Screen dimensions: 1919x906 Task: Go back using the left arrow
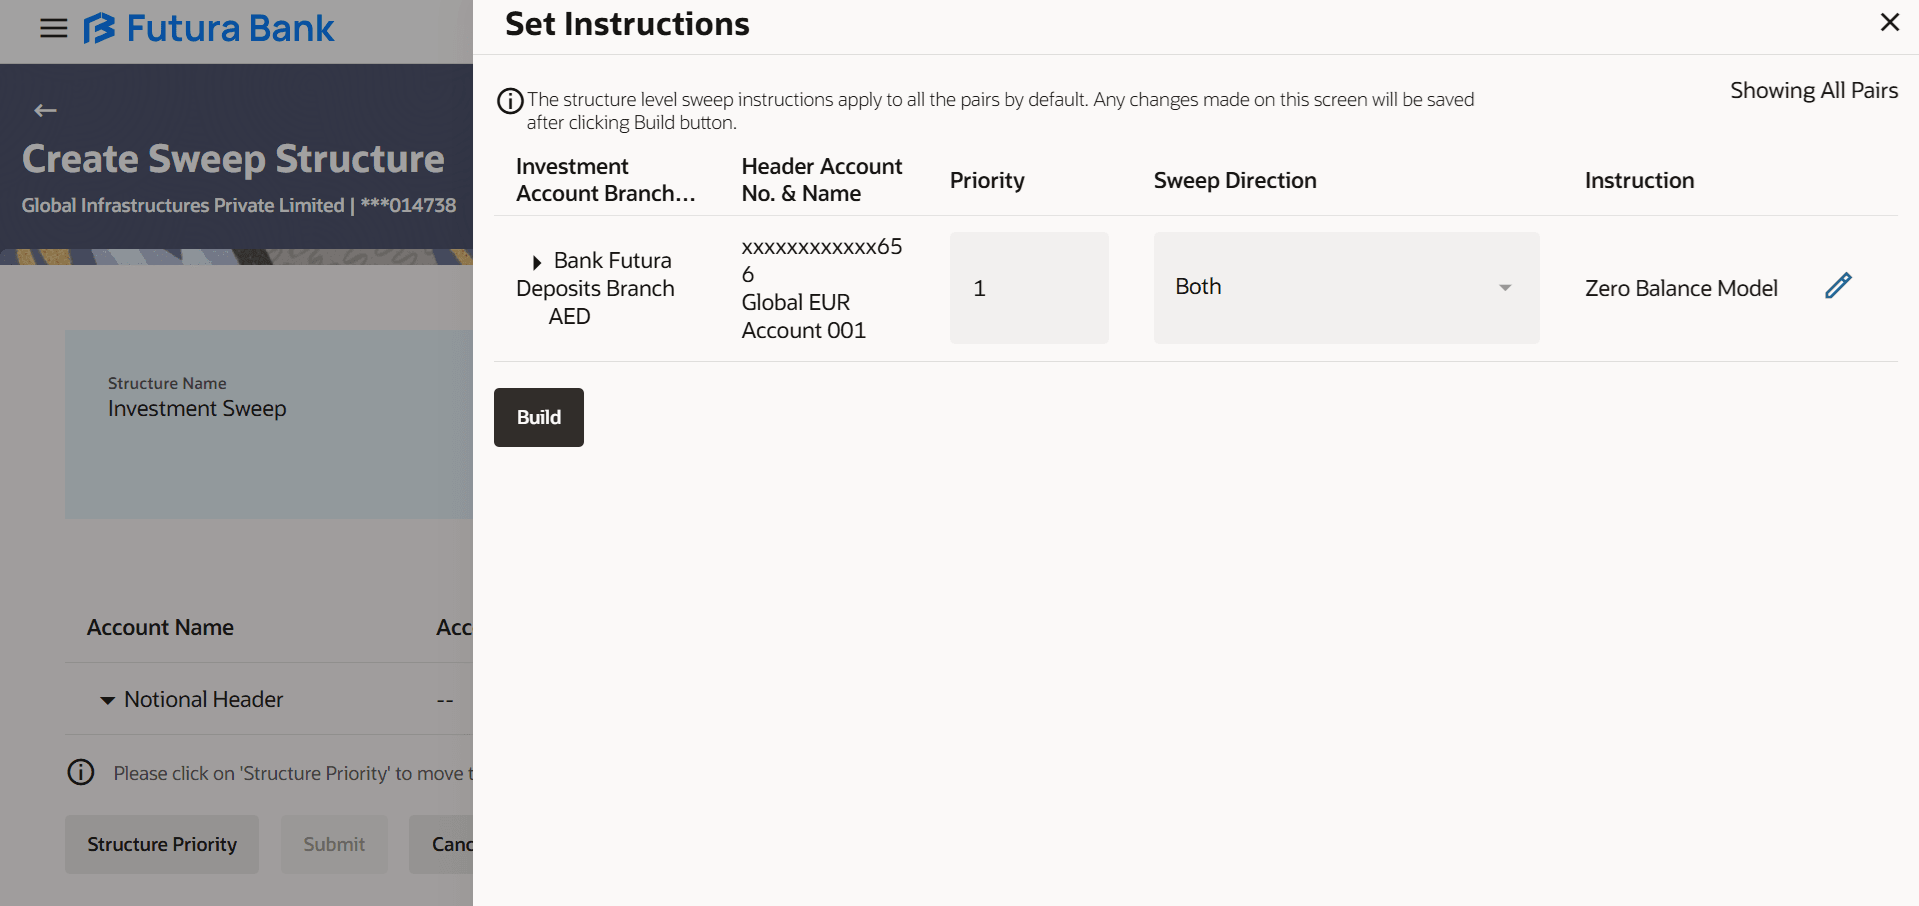[x=45, y=111]
